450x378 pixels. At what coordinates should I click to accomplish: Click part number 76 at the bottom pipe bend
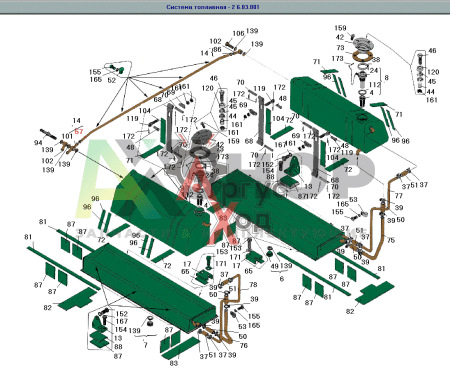pyautogui.click(x=244, y=345)
